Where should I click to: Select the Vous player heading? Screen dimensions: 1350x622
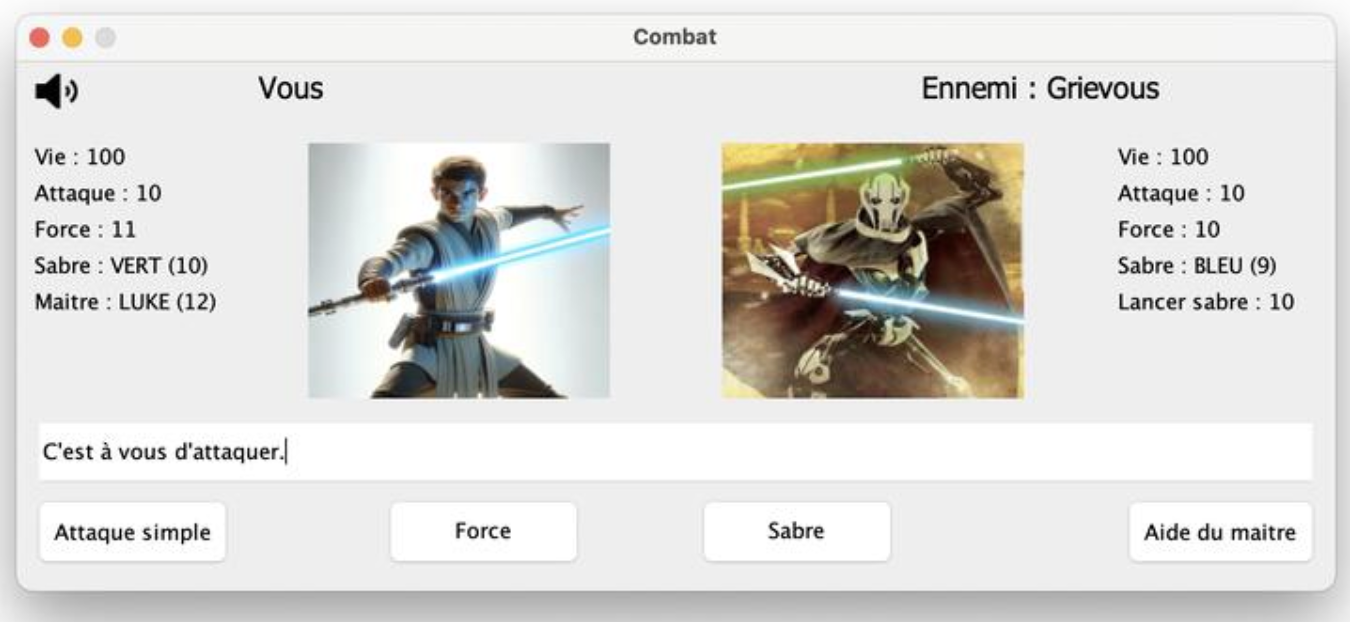tap(291, 89)
